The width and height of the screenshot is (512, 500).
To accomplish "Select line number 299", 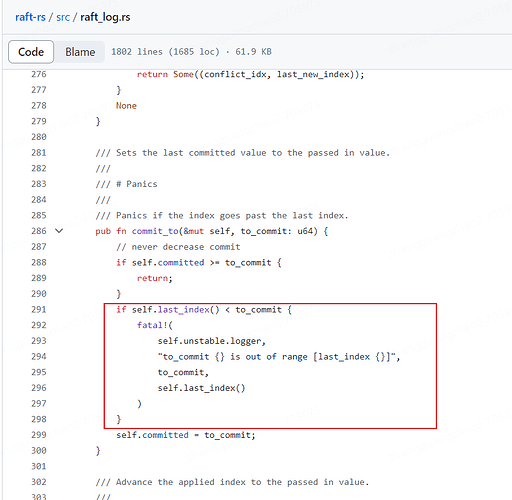I will point(39,435).
